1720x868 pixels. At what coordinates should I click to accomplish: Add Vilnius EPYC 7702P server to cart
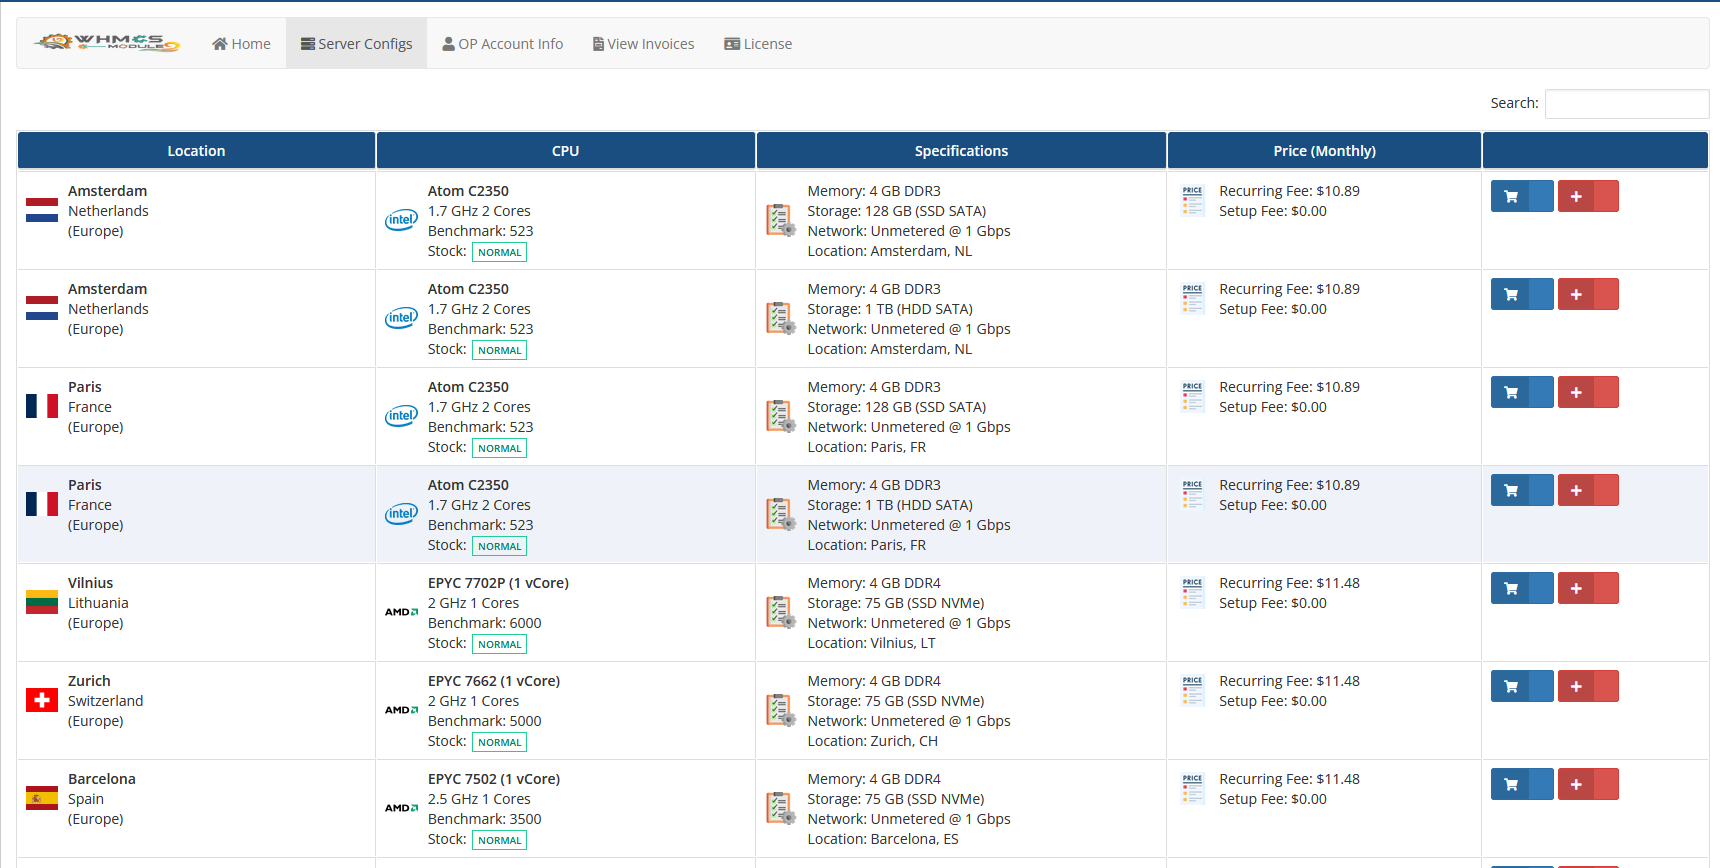1522,588
